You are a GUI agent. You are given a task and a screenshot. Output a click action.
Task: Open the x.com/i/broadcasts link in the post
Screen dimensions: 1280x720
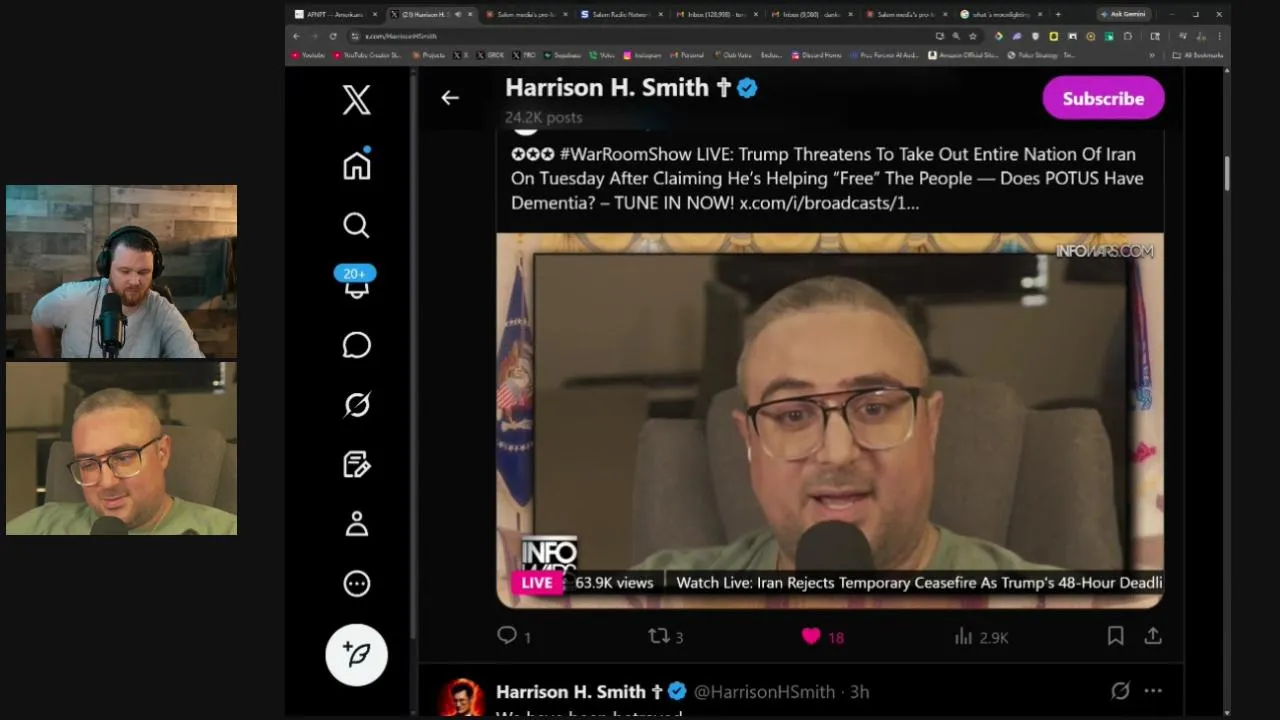point(829,203)
